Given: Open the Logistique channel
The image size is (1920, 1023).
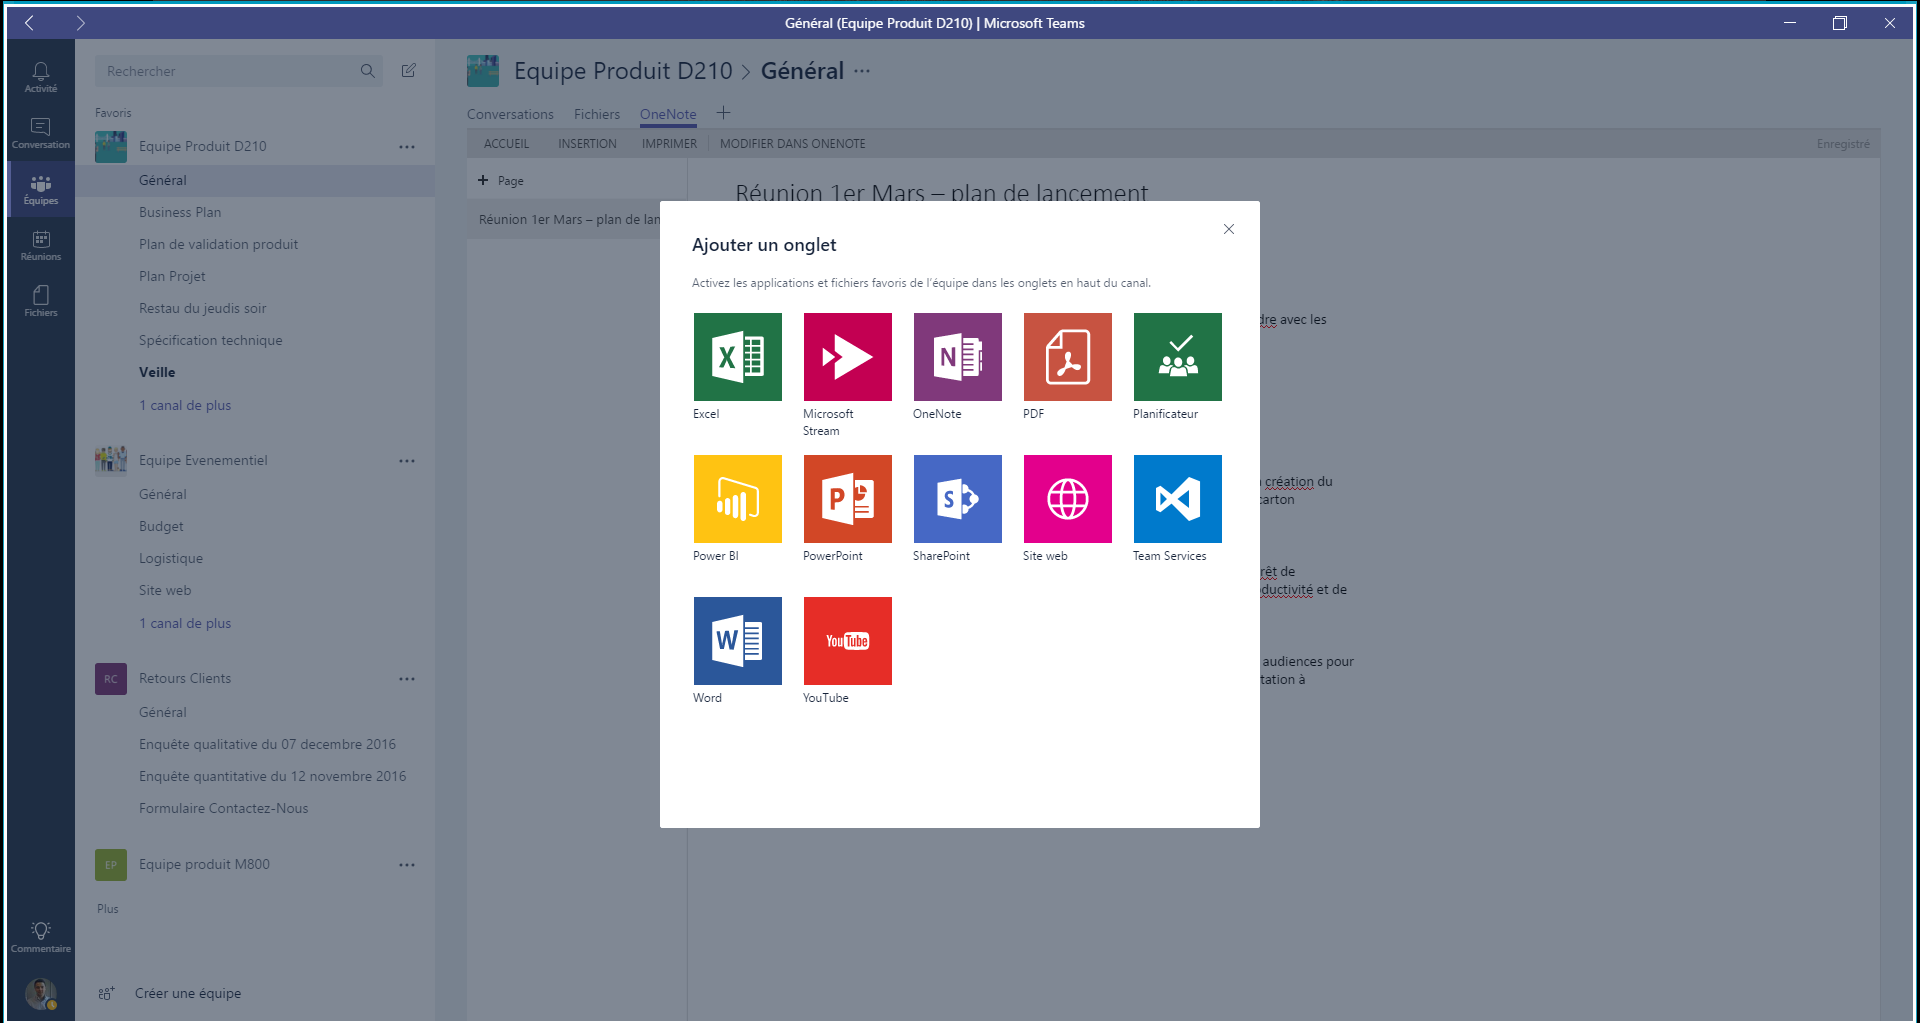Looking at the screenshot, I should [x=171, y=558].
